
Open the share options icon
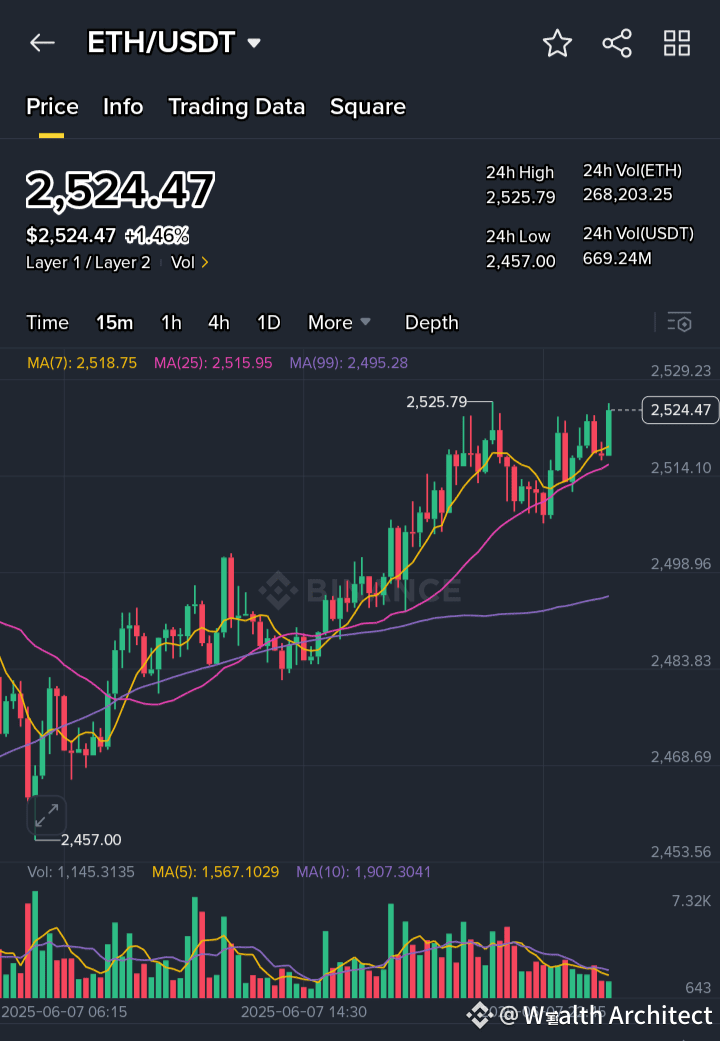[x=616, y=43]
